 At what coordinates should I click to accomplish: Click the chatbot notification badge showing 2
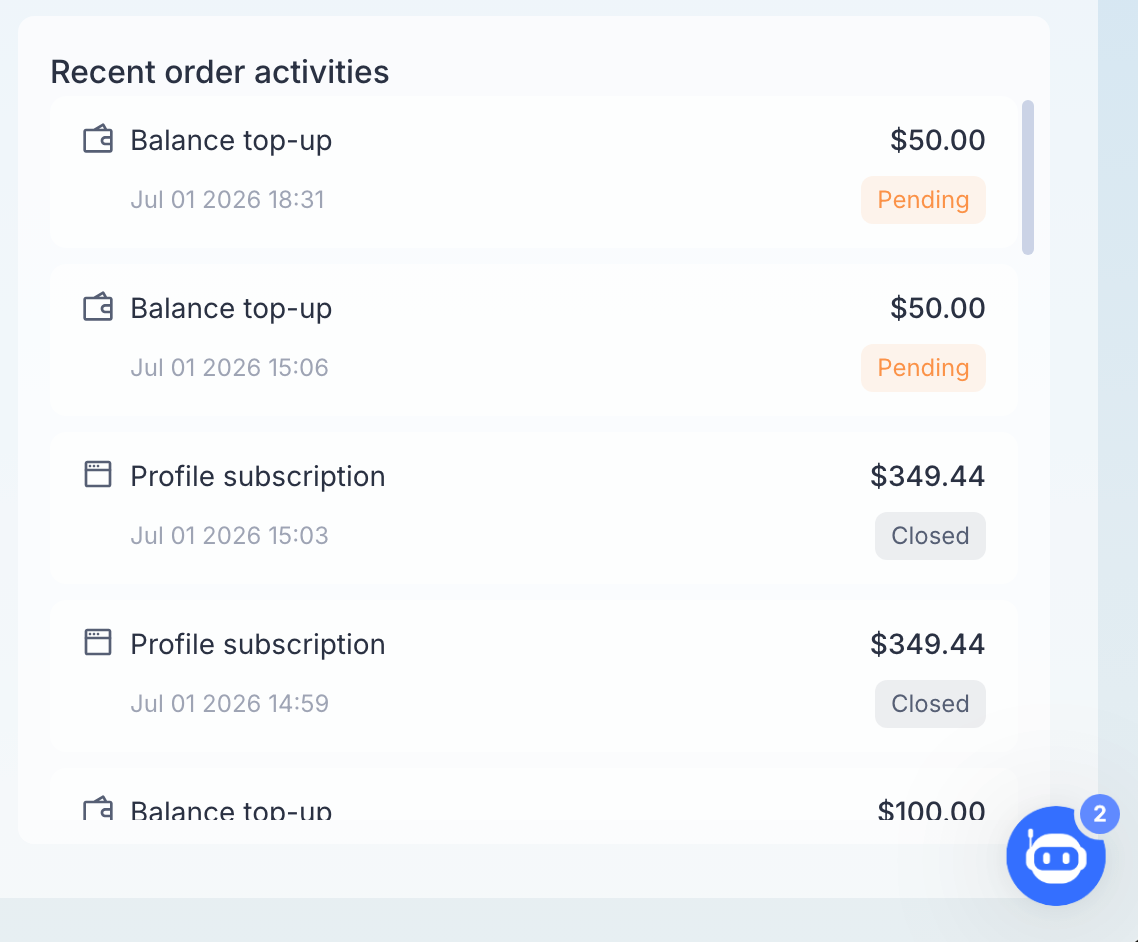coord(1100,814)
